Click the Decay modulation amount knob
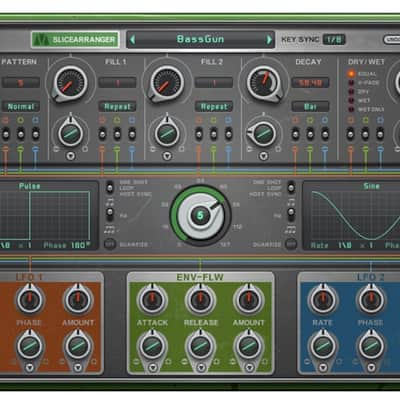The image size is (400, 400). (263, 133)
